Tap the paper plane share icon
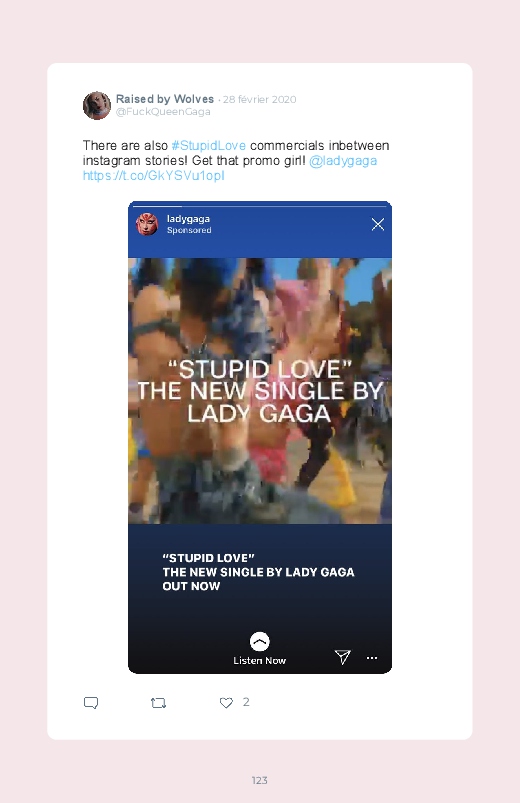Viewport: 520px width, 803px height. 342,657
